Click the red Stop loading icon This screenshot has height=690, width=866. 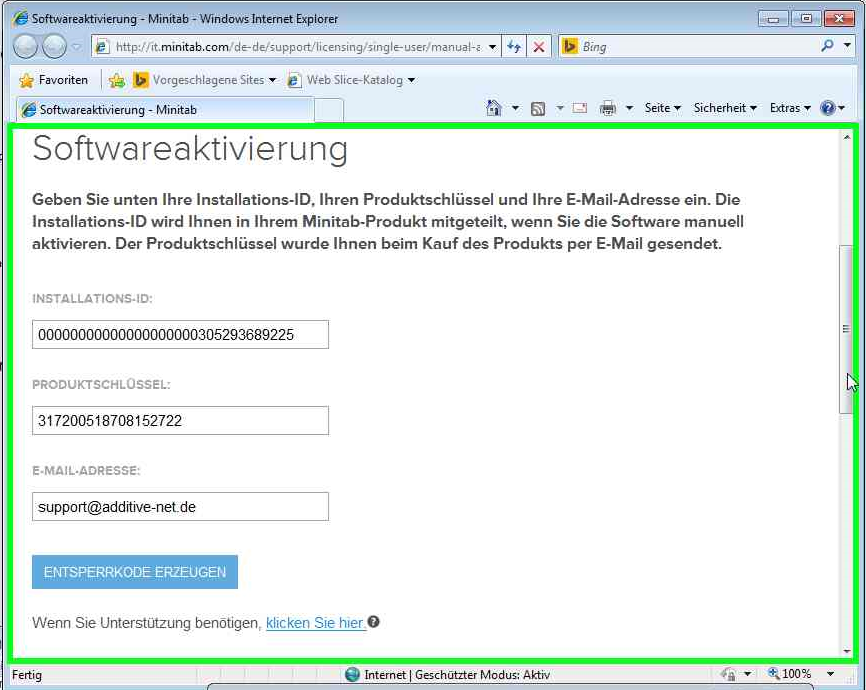tap(539, 47)
